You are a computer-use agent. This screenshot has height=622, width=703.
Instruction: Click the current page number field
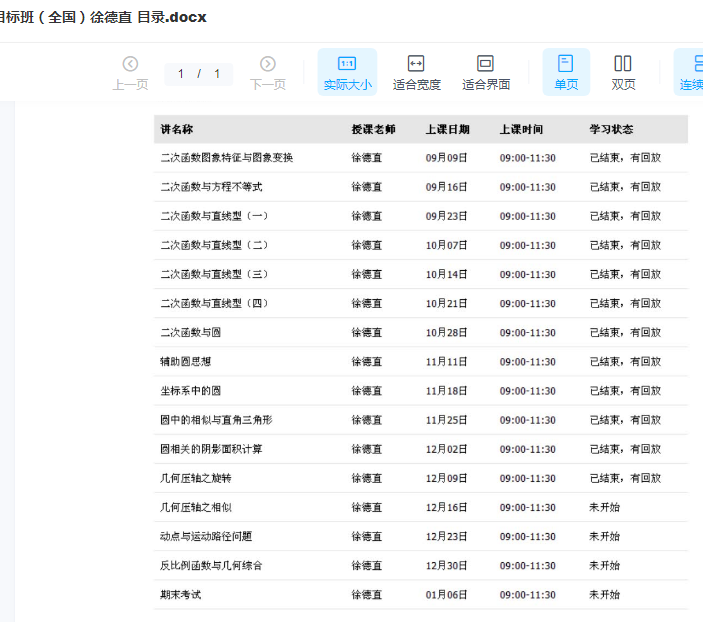click(x=182, y=74)
